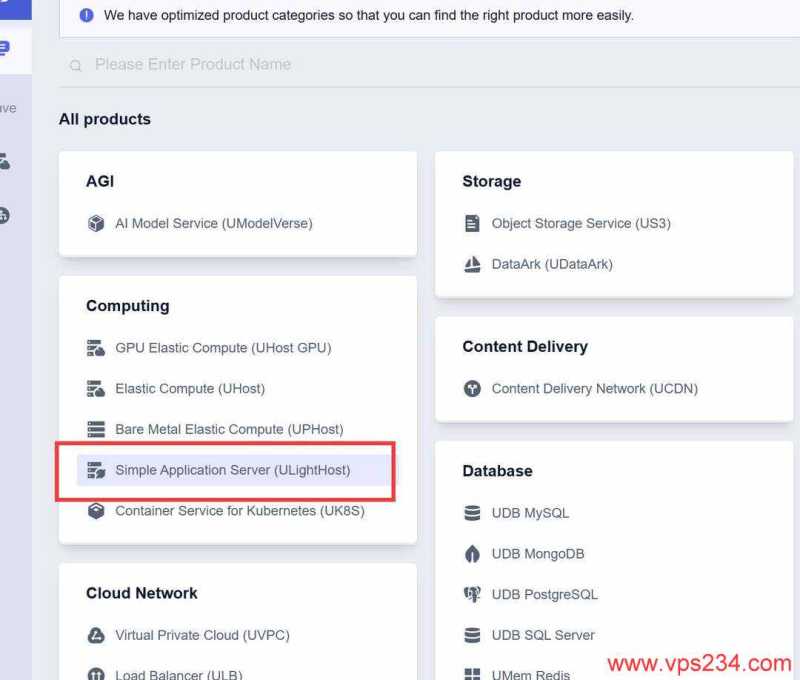Click the Bare Metal Elastic Compute icon
The height and width of the screenshot is (680, 800).
(x=96, y=430)
